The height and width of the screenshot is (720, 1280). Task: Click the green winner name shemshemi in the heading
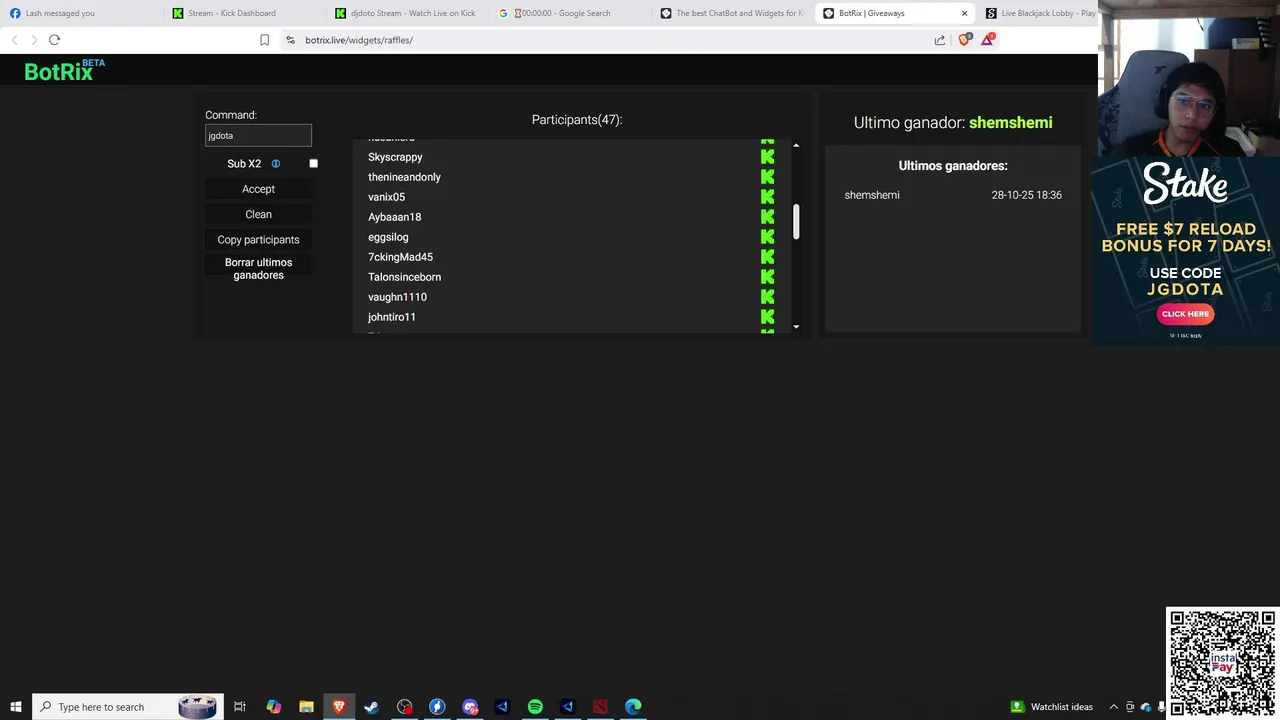coord(1010,122)
